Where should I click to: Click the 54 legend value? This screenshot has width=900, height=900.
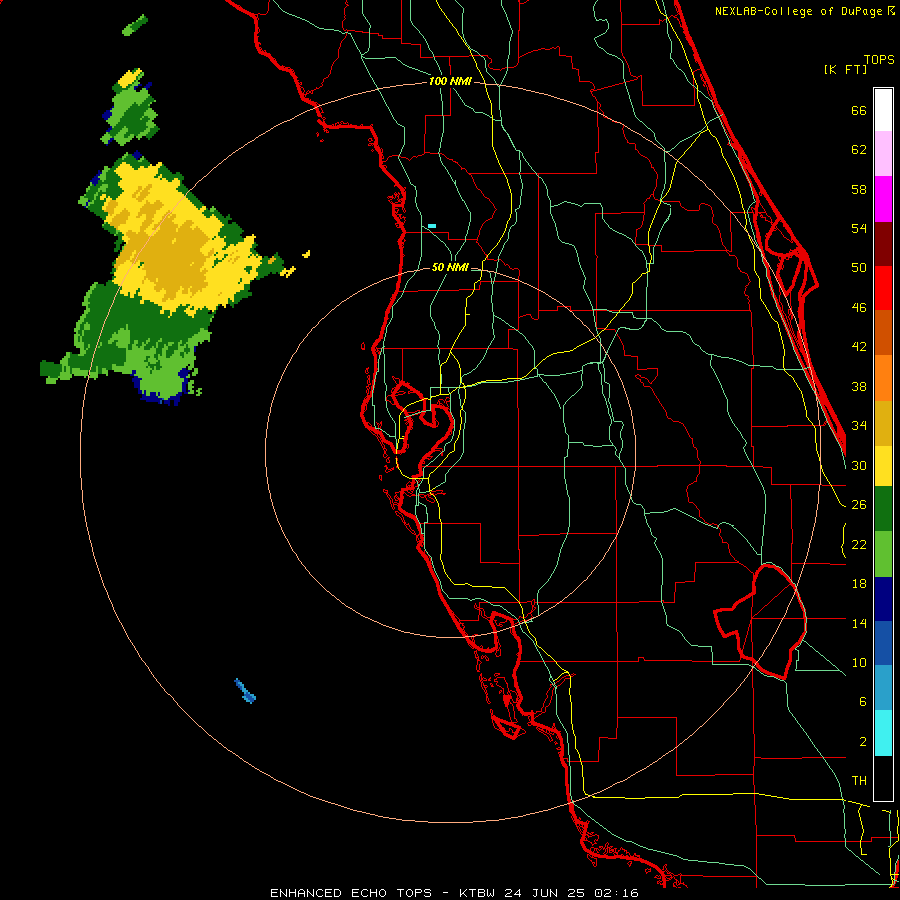tap(859, 228)
